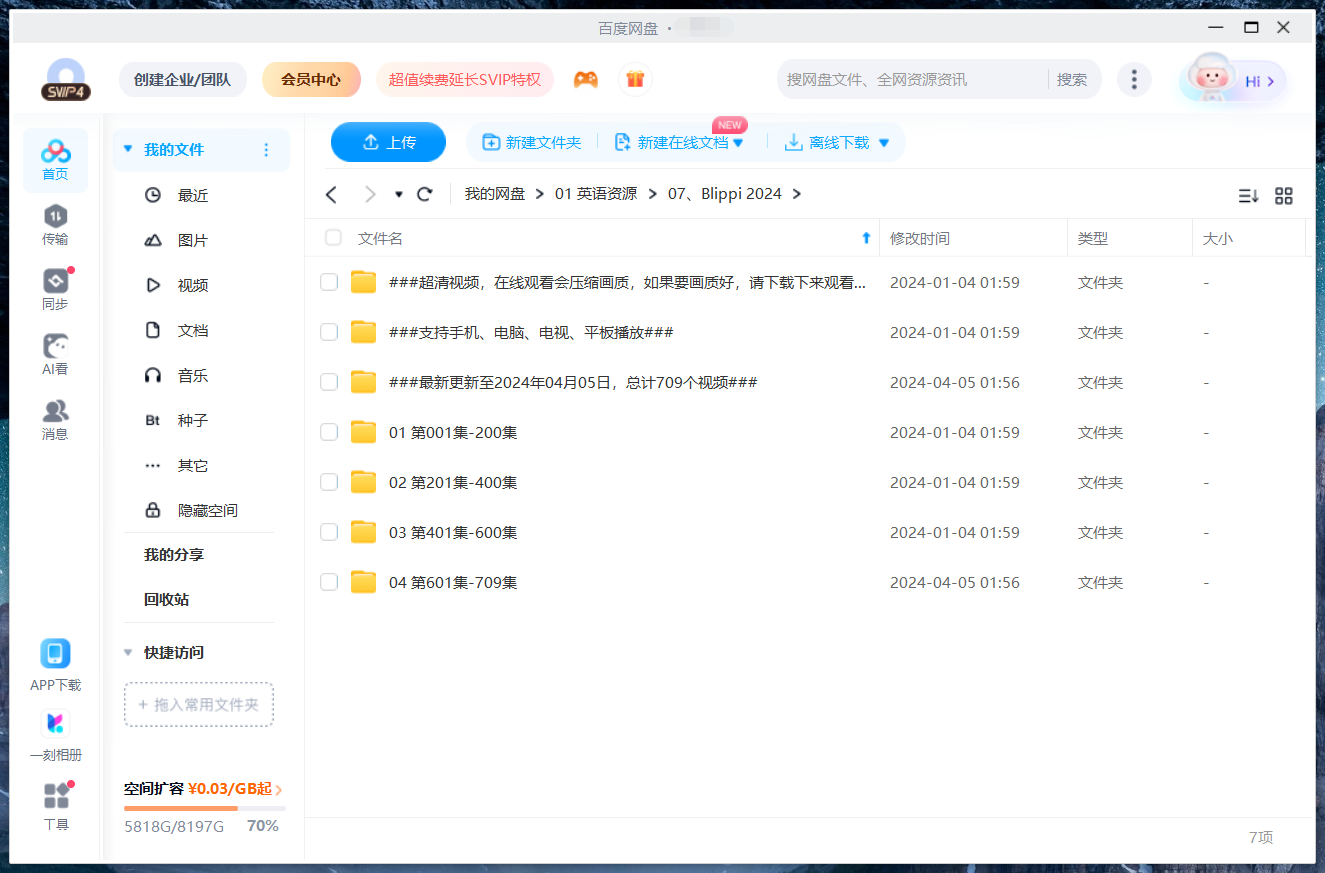Open 音乐 music category
Viewport: 1325px width, 873px height.
[x=193, y=375]
